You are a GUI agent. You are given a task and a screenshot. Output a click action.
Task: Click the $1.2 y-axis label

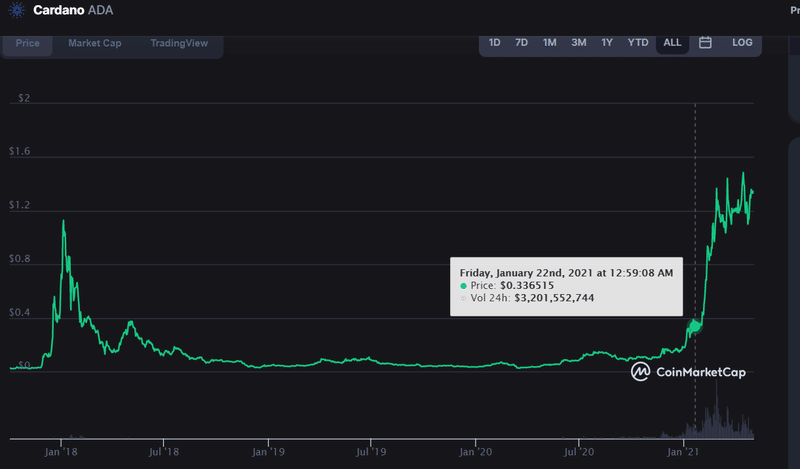(19, 205)
